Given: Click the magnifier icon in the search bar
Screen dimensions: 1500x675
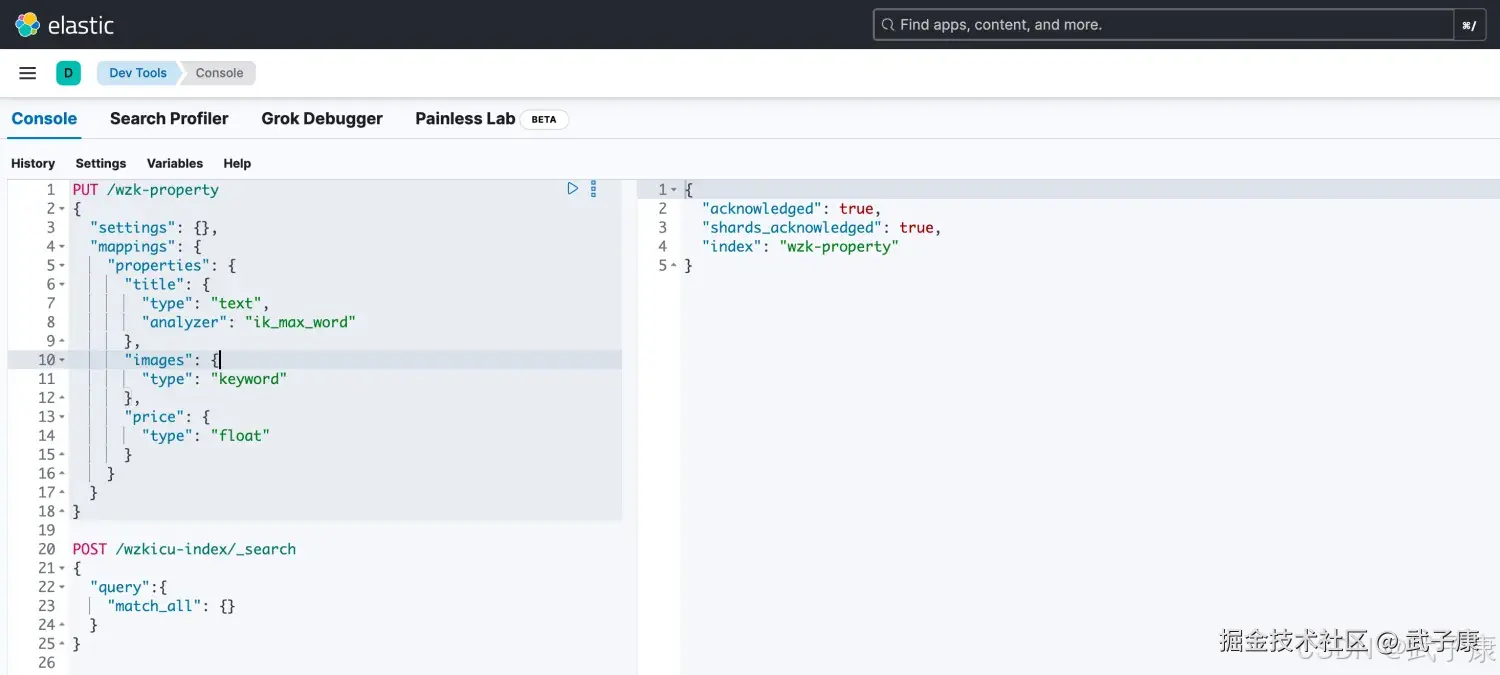Looking at the screenshot, I should 888,24.
